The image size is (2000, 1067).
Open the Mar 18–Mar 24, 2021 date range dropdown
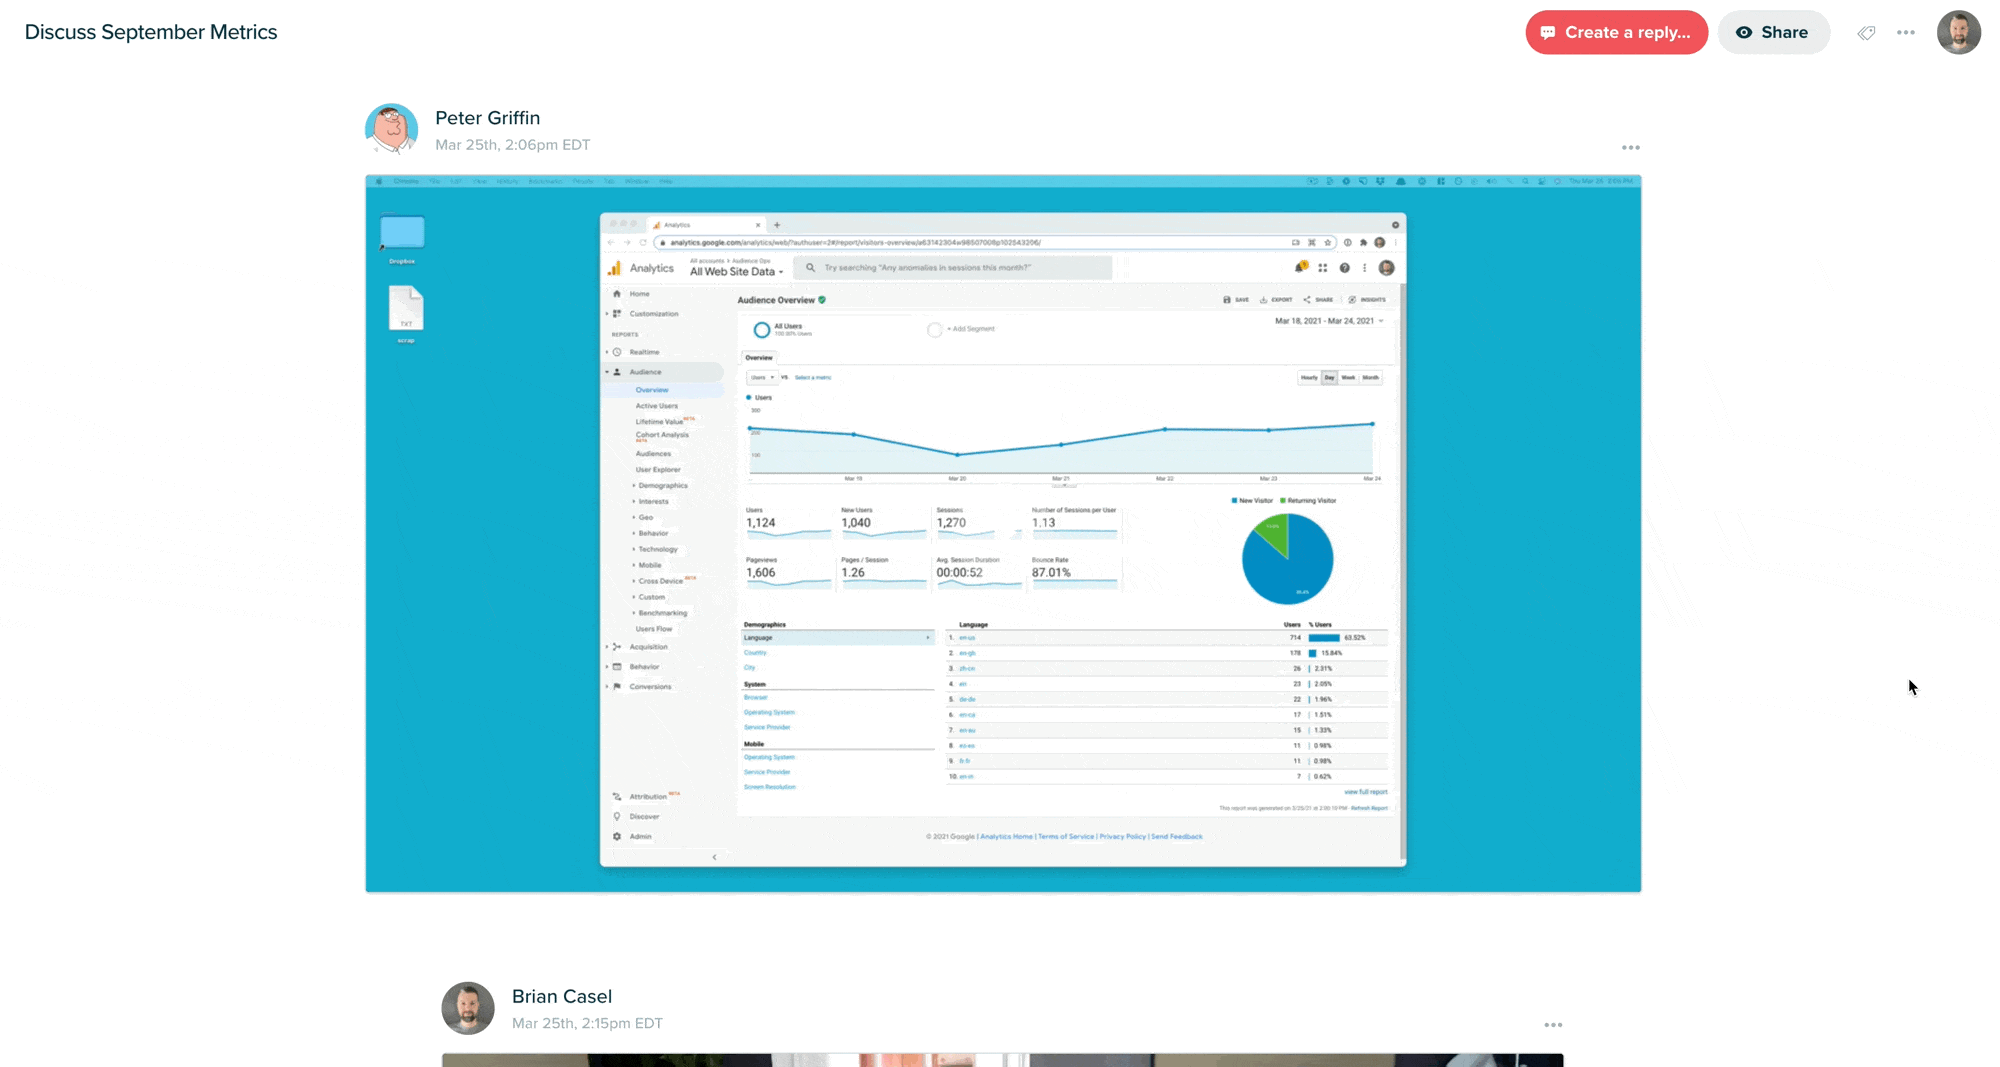coord(1329,321)
